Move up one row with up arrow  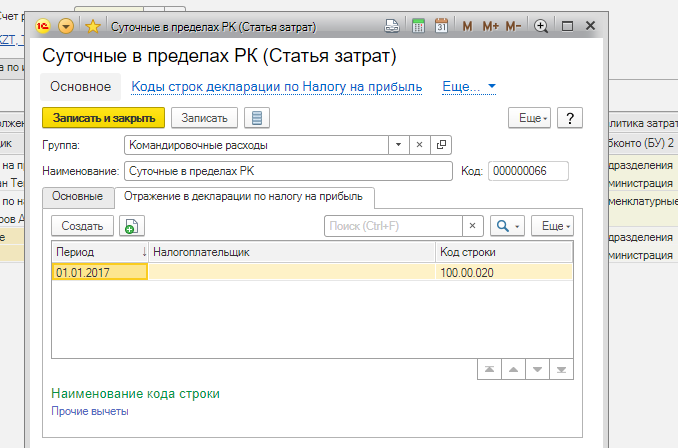click(513, 369)
